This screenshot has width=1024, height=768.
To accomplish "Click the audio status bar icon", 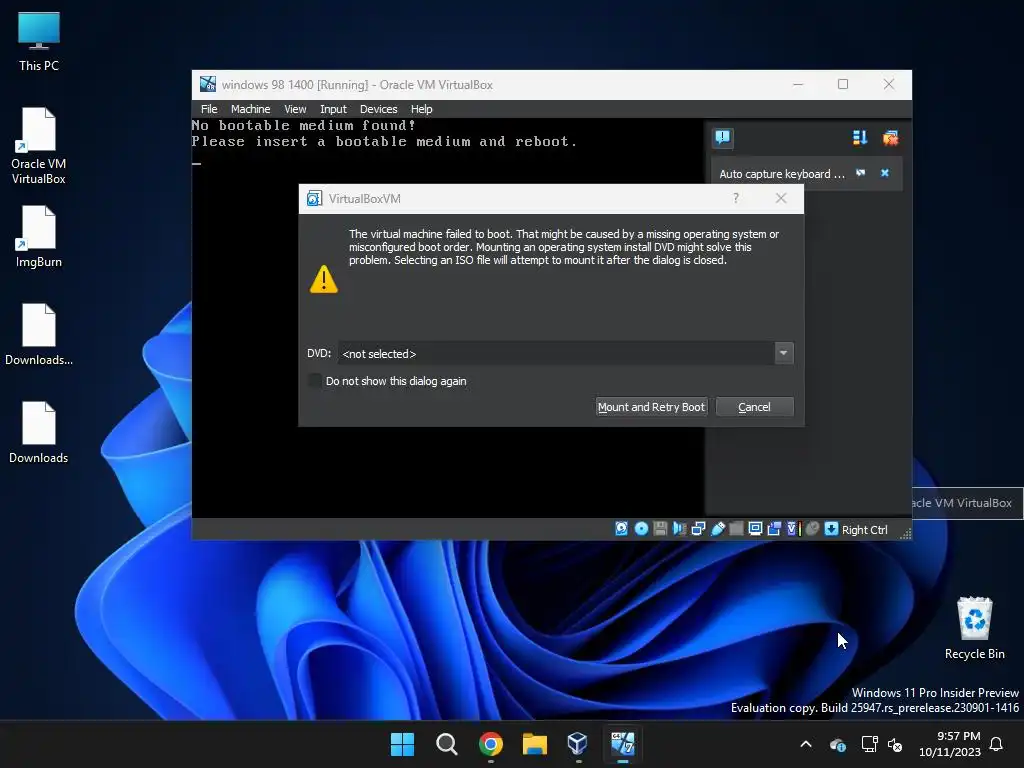I will [x=679, y=529].
